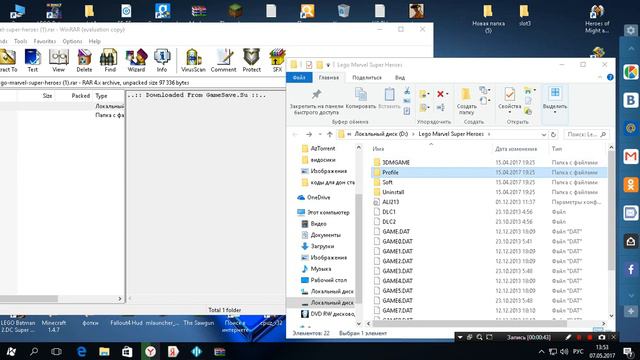Screen dimensions: 640x360
Task: Go up one folder level in Explorer
Action: 330,134
